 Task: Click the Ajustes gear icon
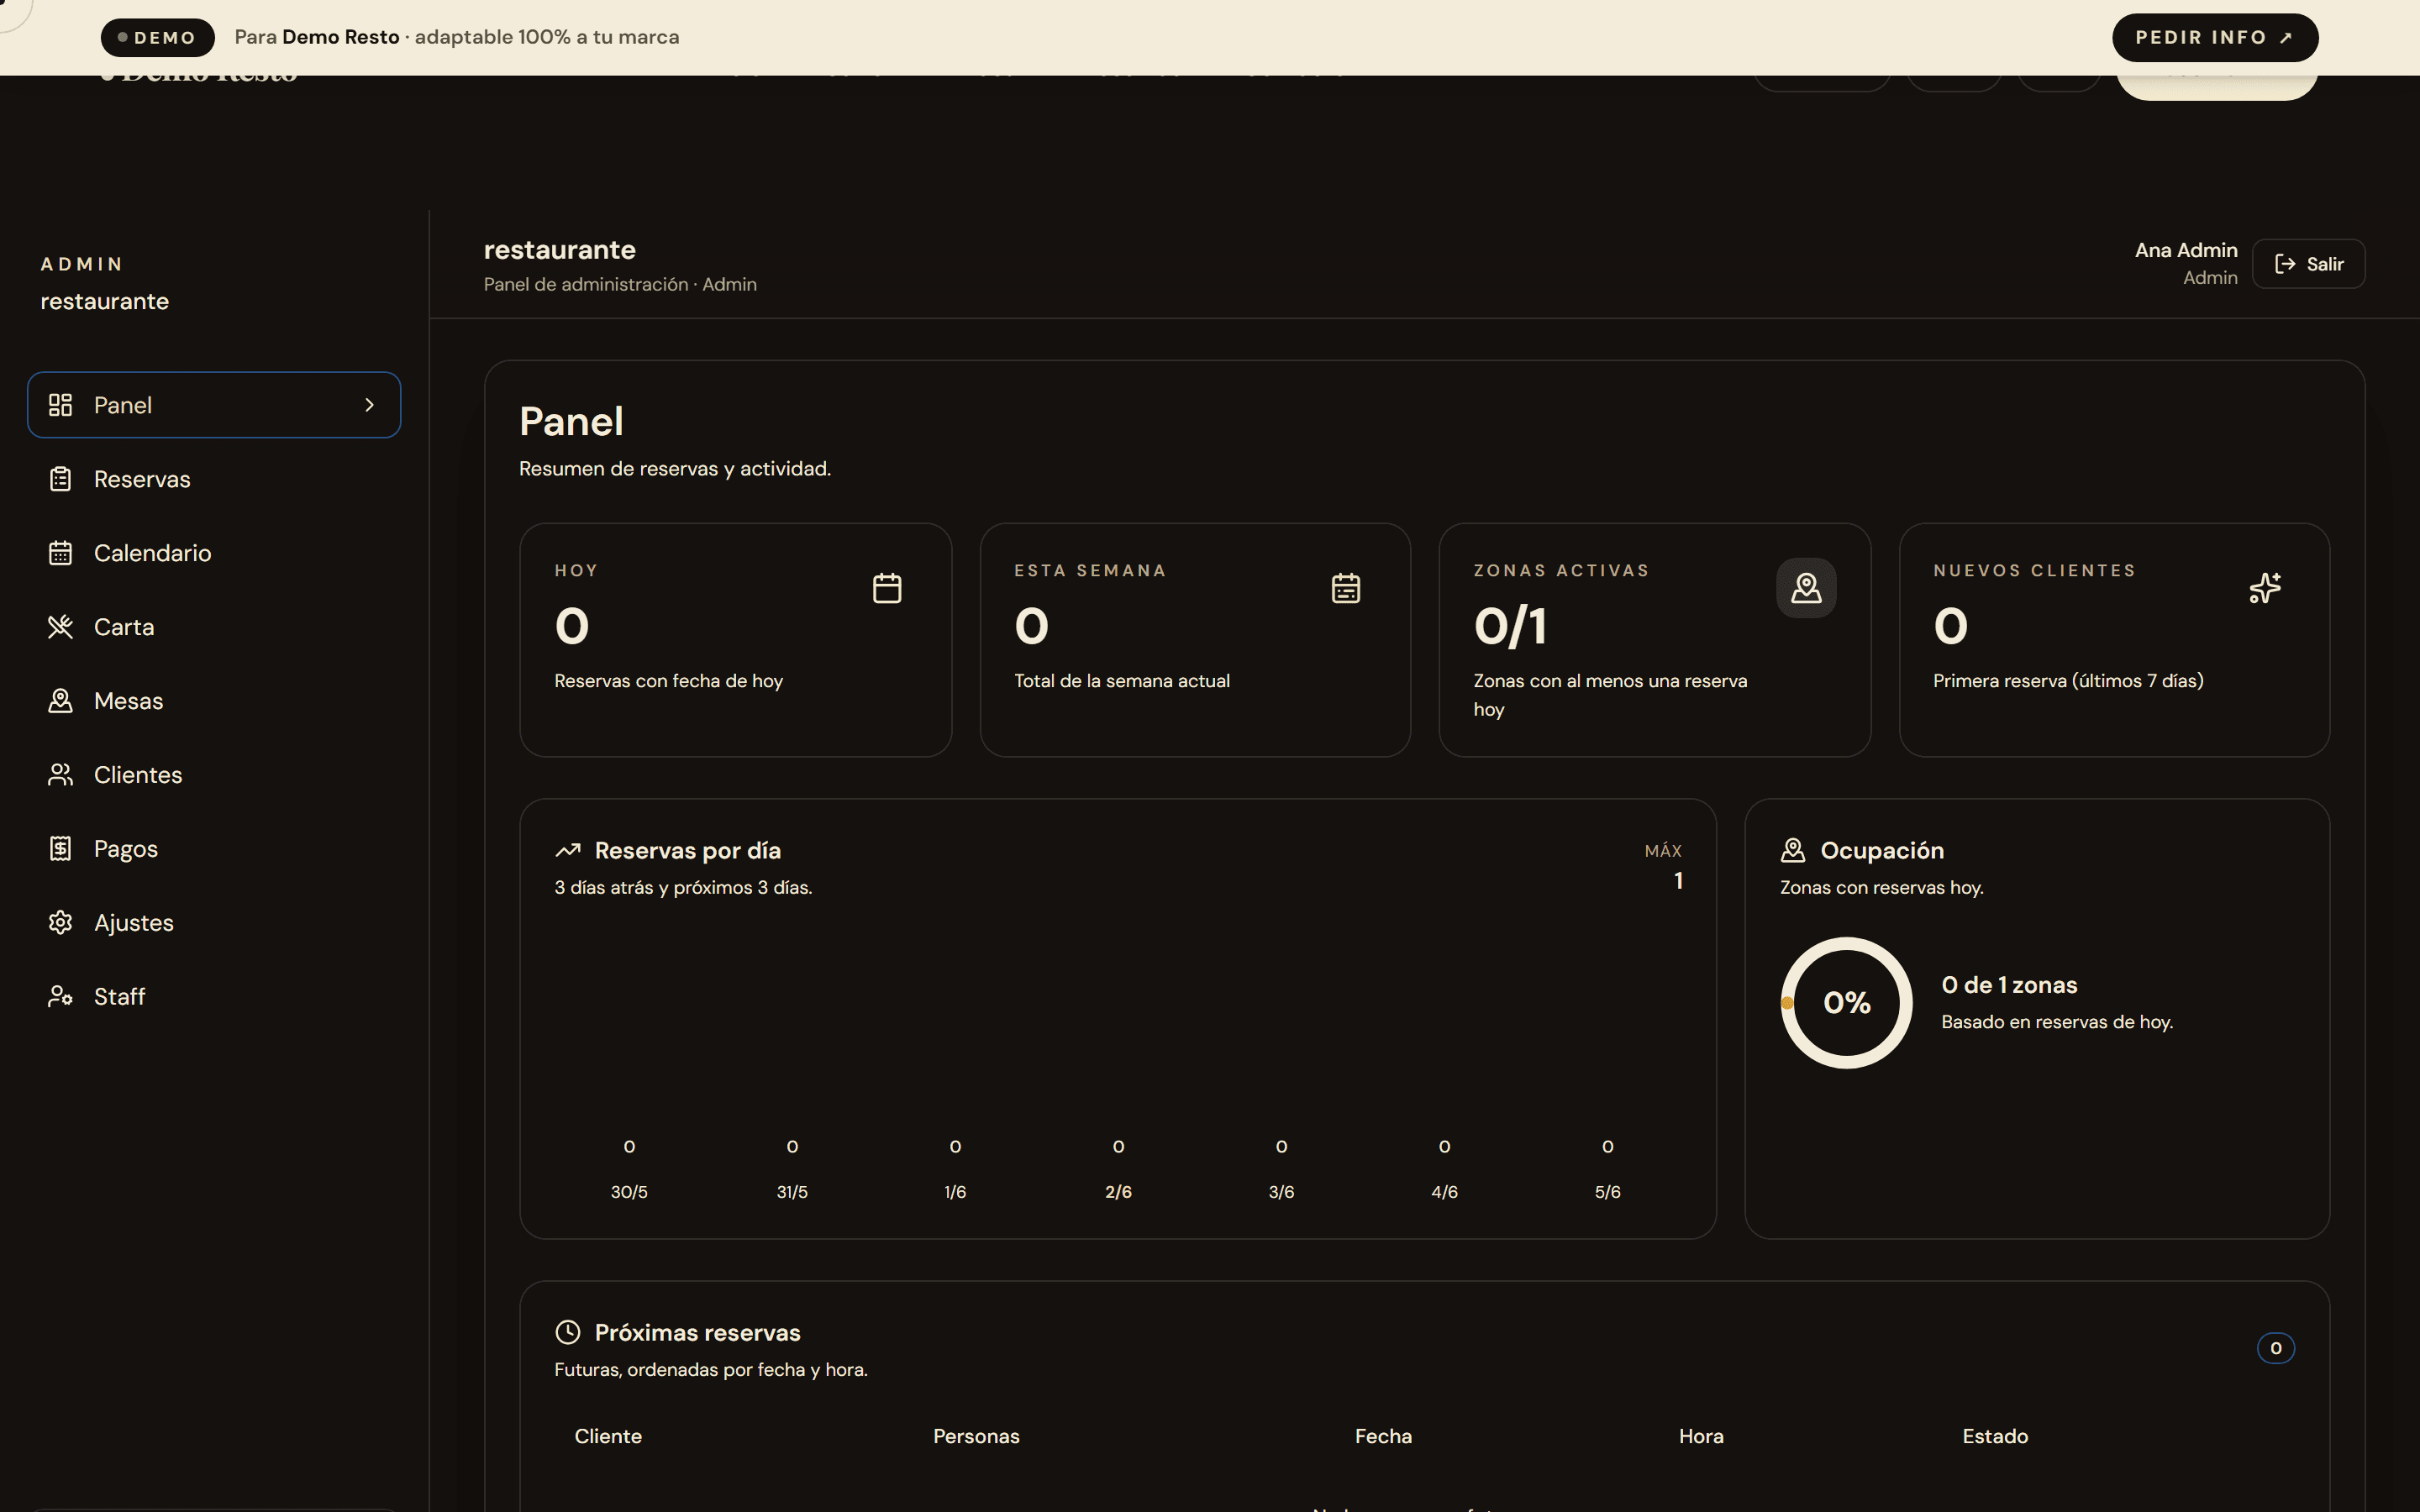[60, 923]
